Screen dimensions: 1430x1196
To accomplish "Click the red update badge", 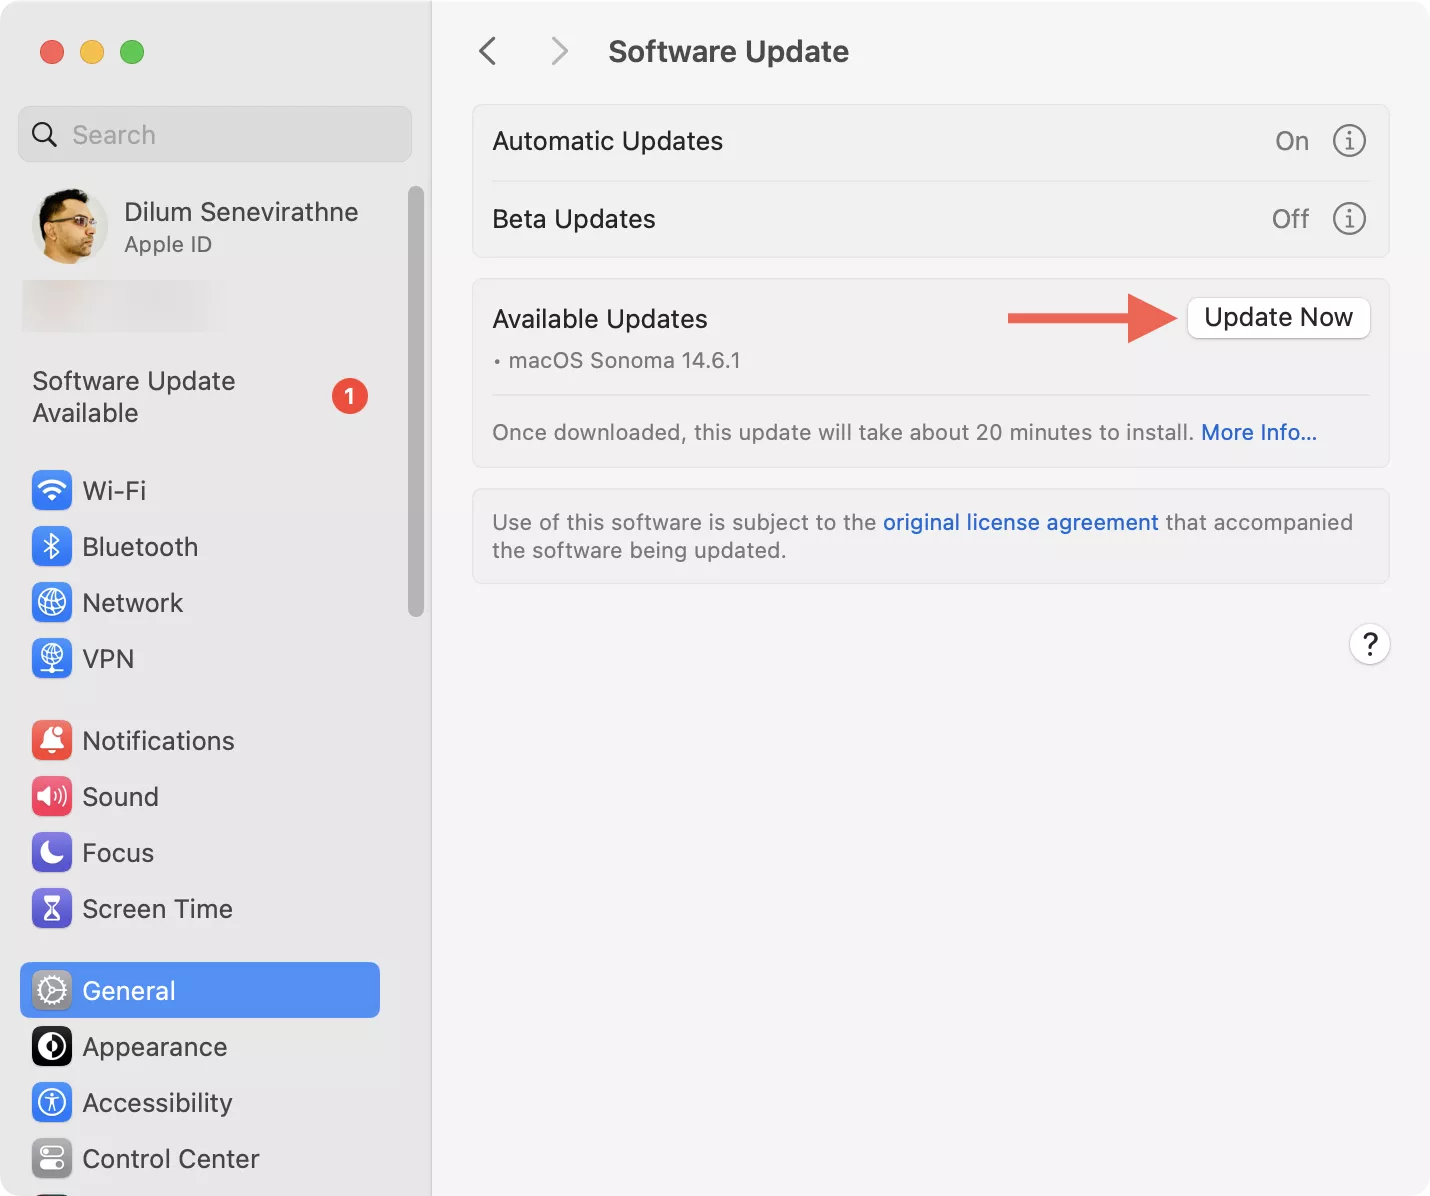I will click(x=350, y=396).
